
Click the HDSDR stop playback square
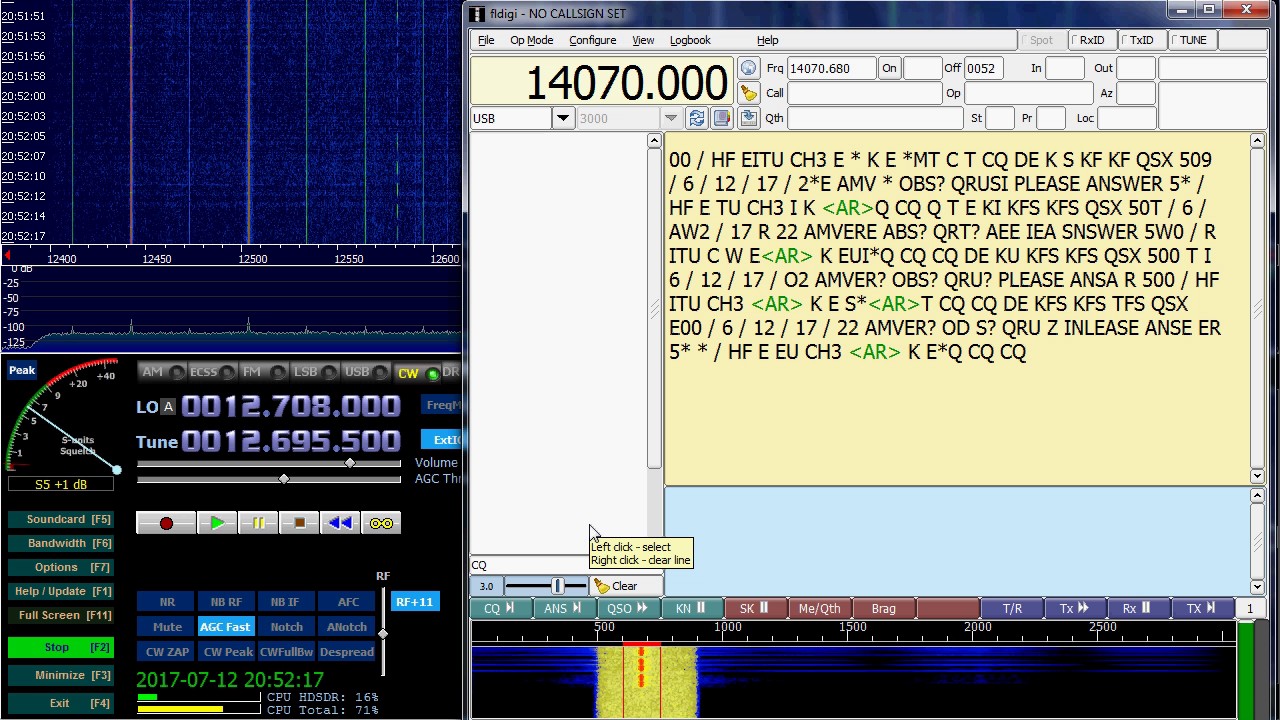click(299, 523)
